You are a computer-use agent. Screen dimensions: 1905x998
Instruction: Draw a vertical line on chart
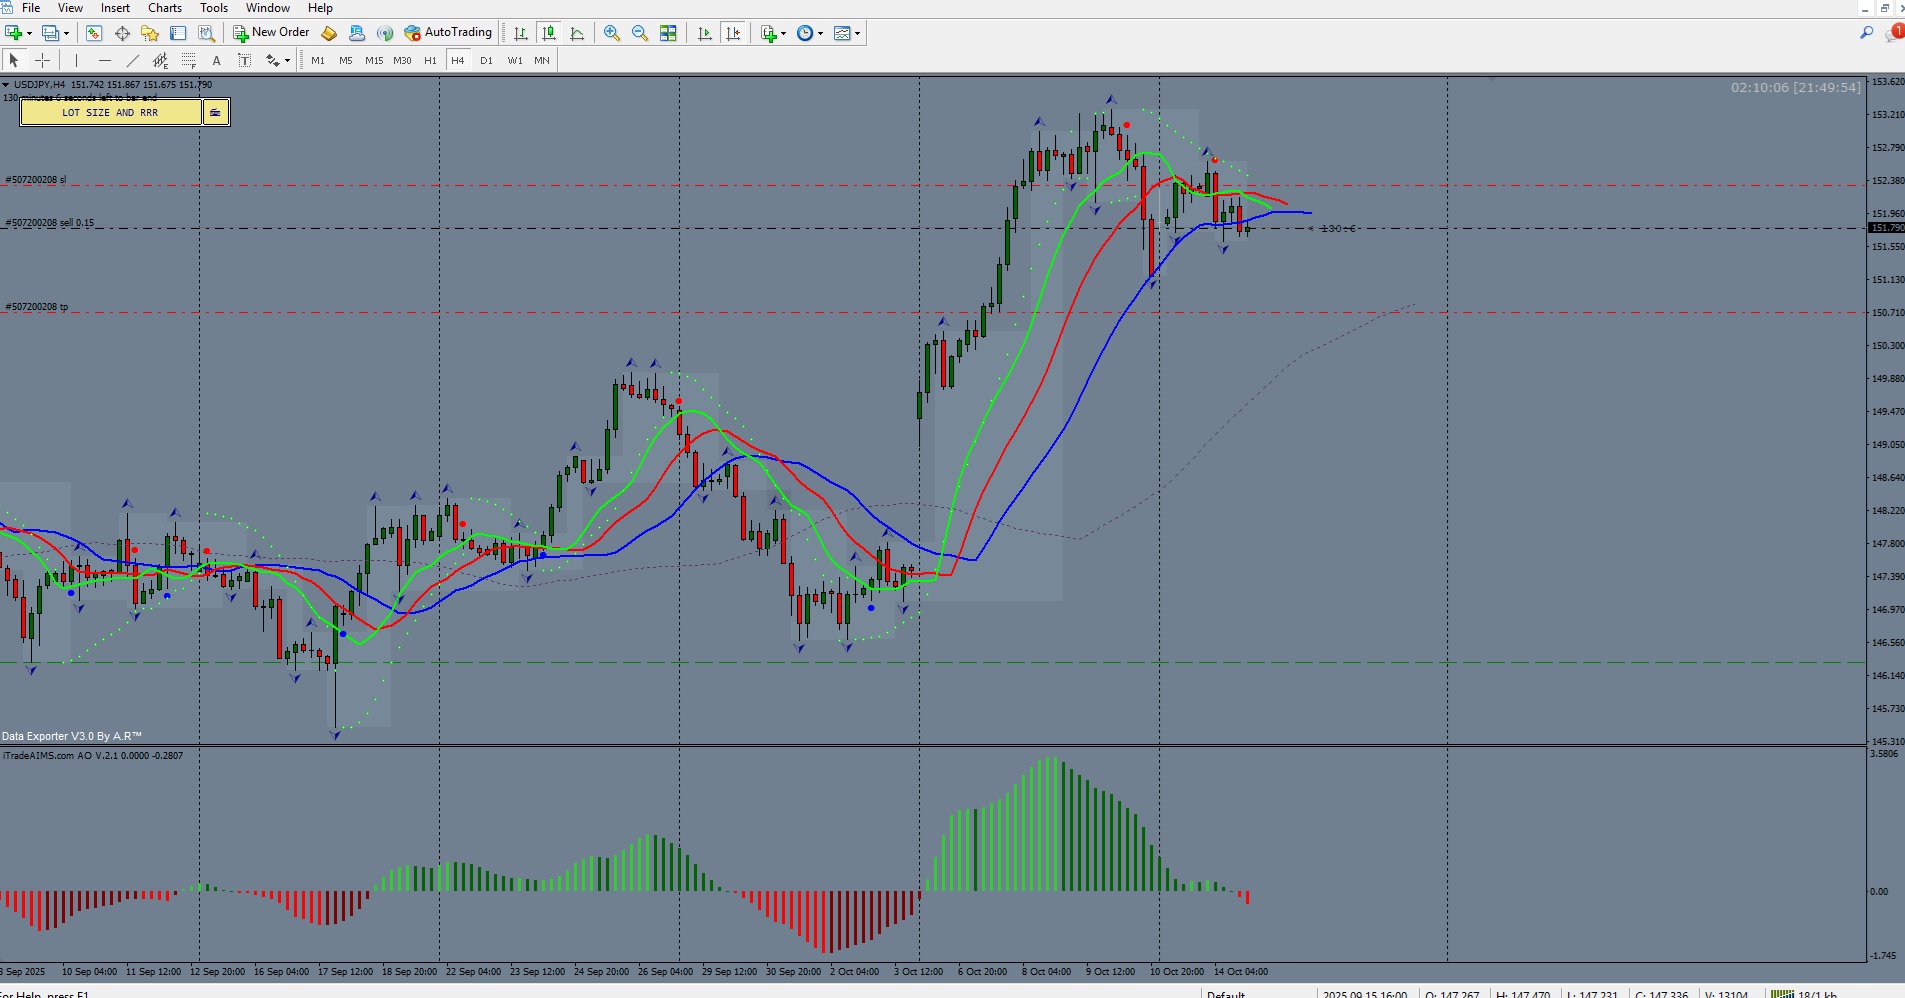(x=76, y=60)
